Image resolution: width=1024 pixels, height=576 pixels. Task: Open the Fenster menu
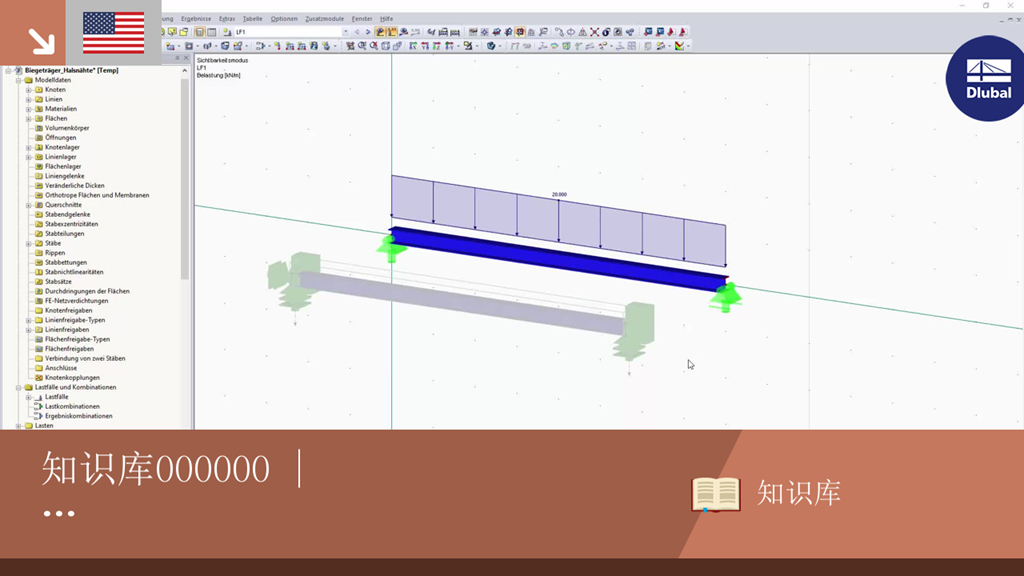click(x=362, y=19)
